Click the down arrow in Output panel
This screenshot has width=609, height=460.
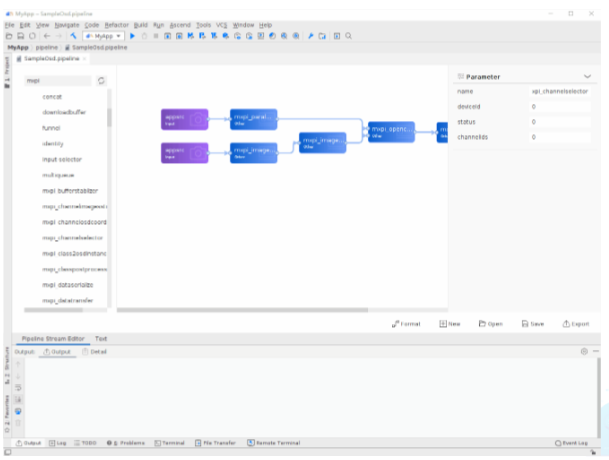point(18,376)
